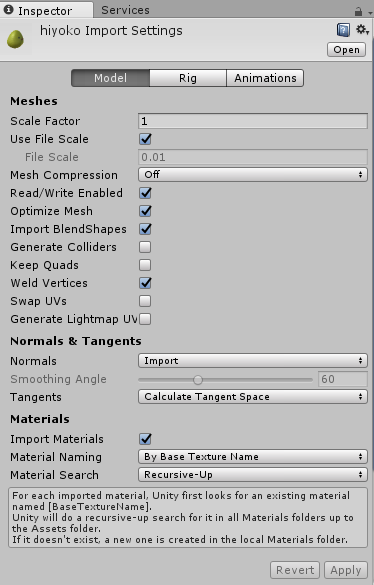
Task: Click the Scale Factor input field
Action: [x=253, y=121]
